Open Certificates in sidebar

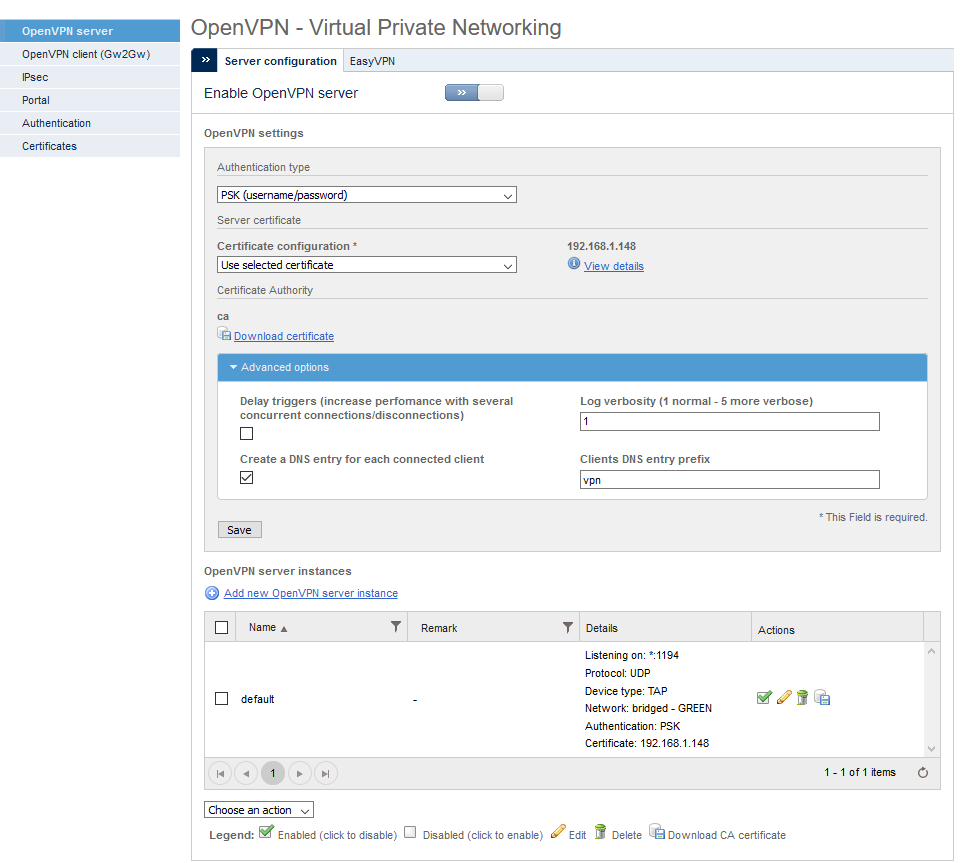[90, 146]
